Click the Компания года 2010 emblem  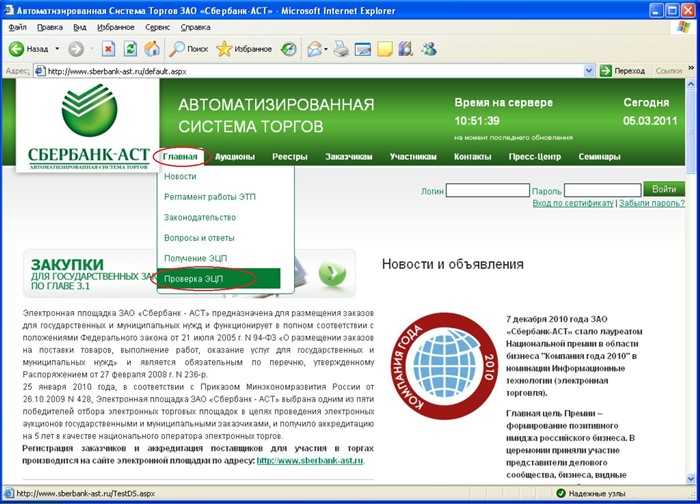(445, 366)
